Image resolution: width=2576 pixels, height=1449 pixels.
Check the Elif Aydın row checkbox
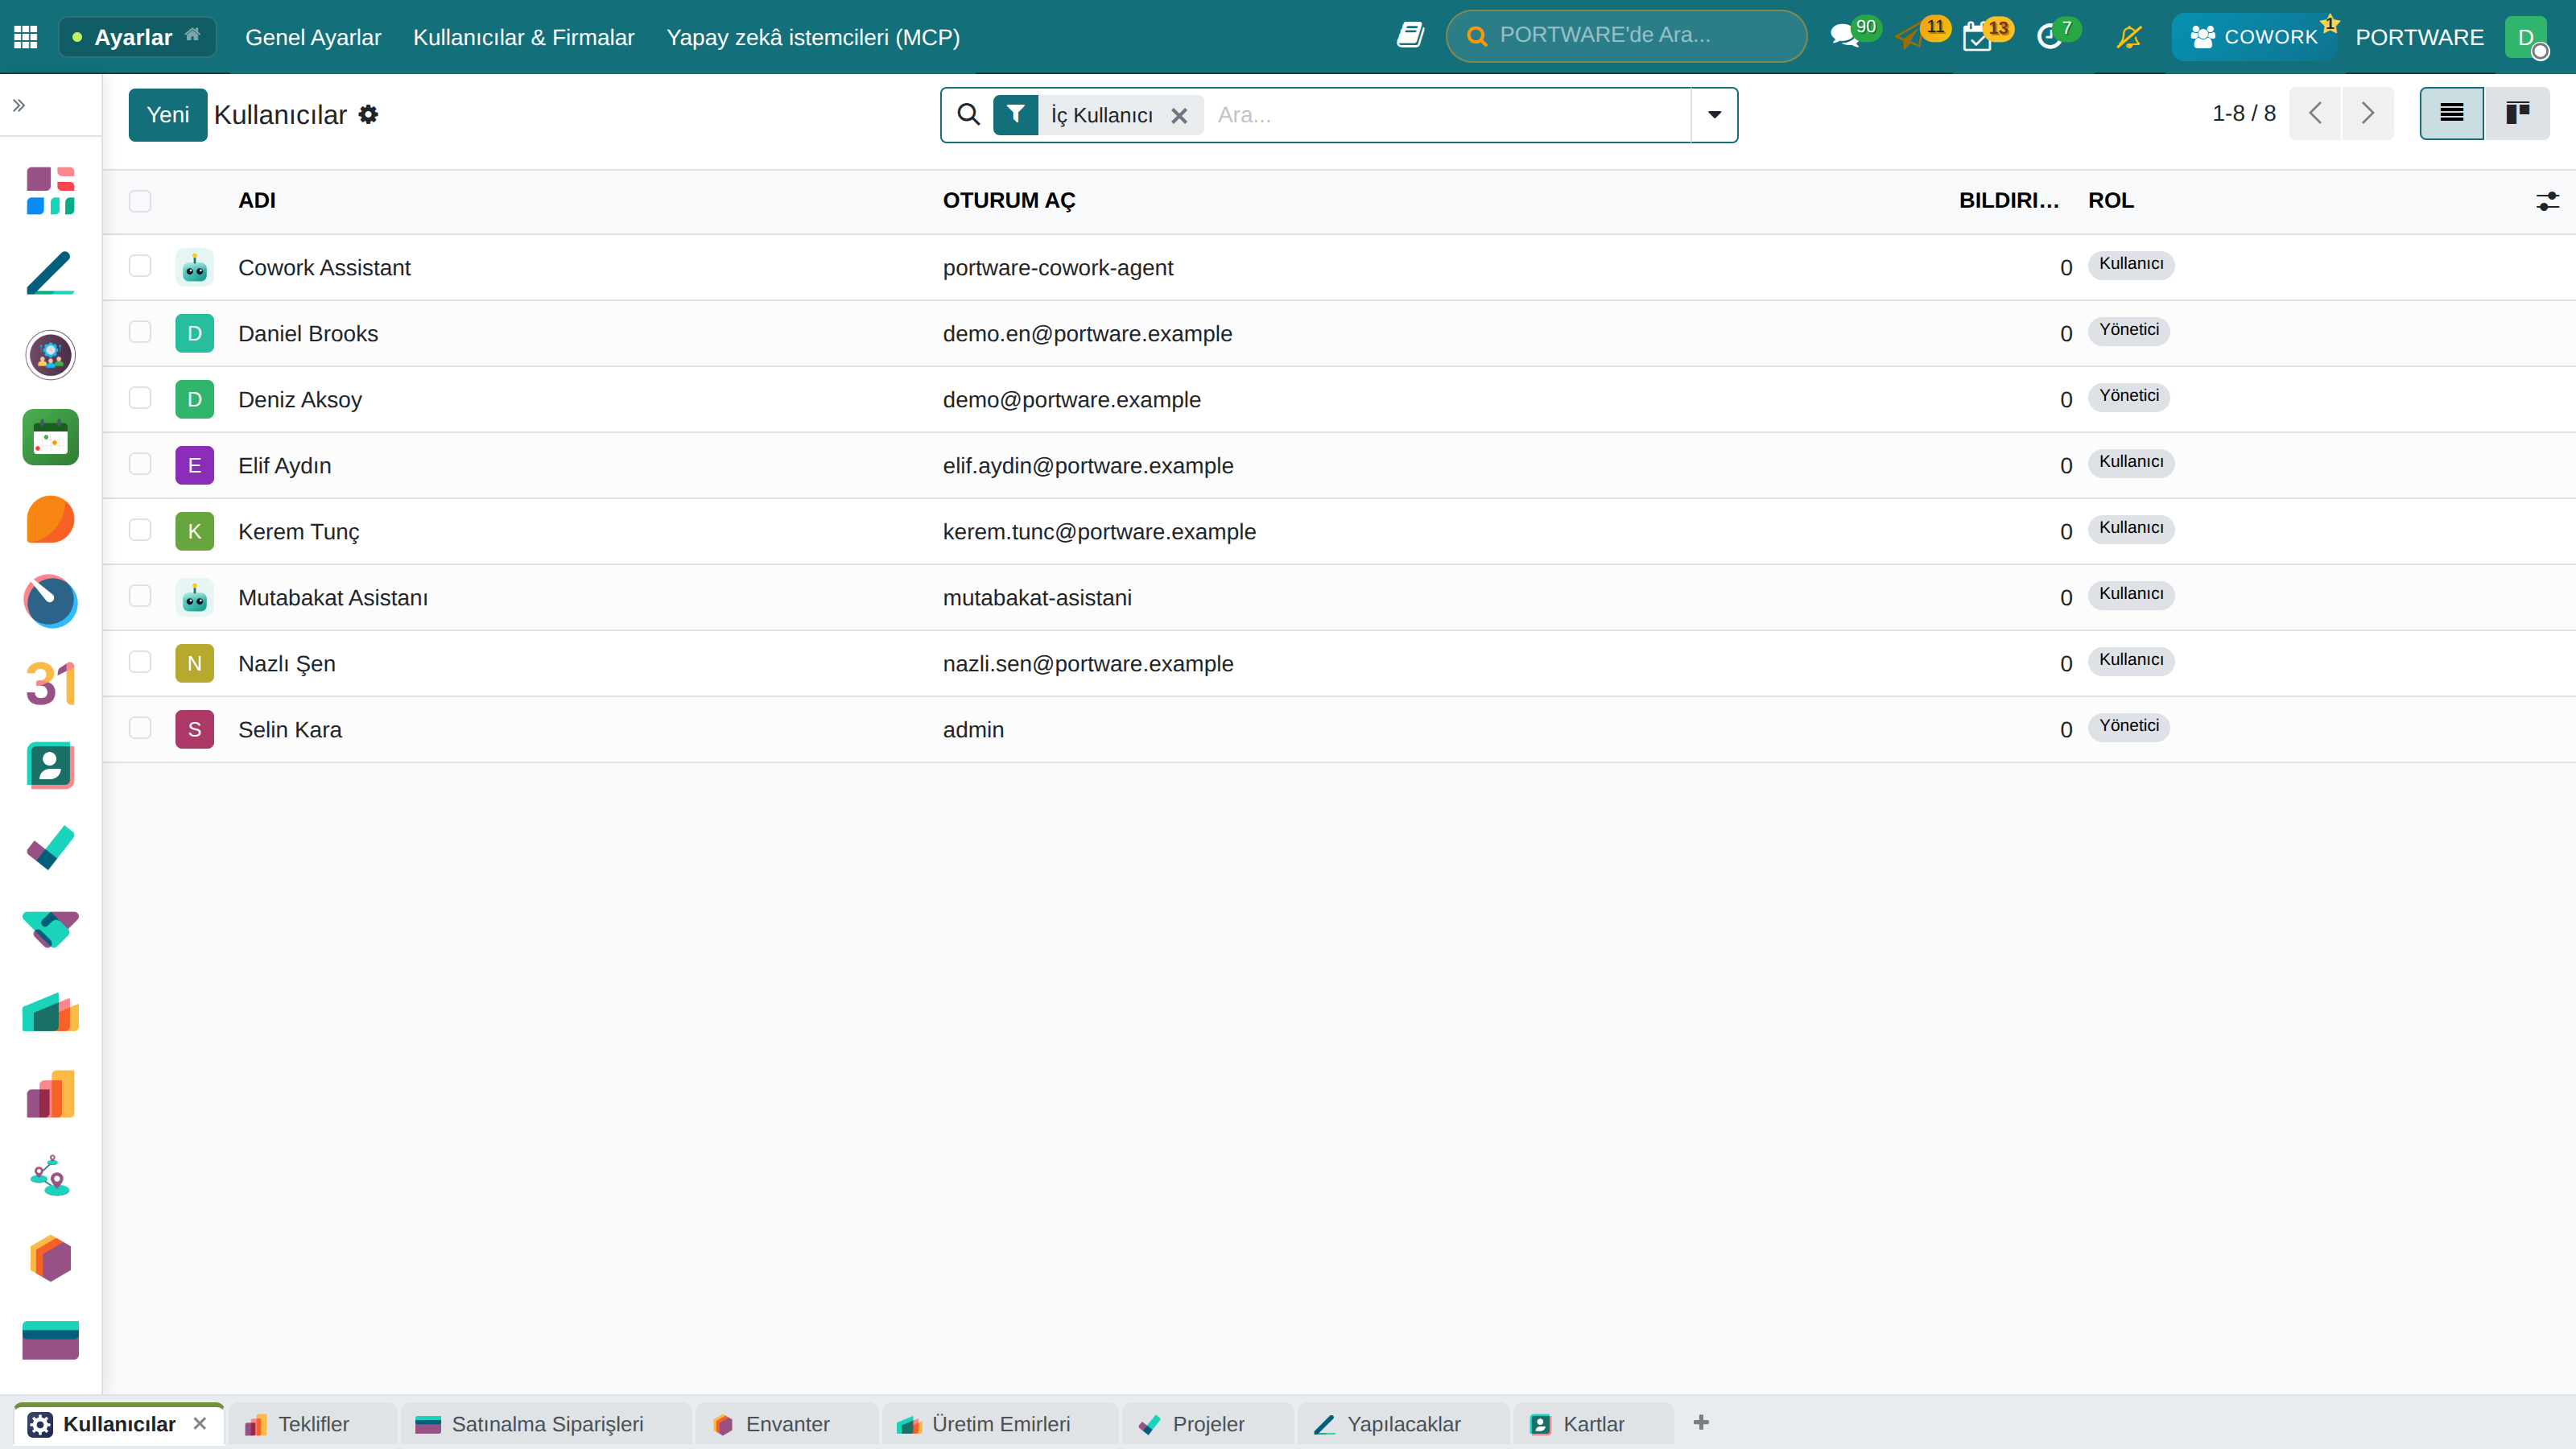(x=140, y=464)
